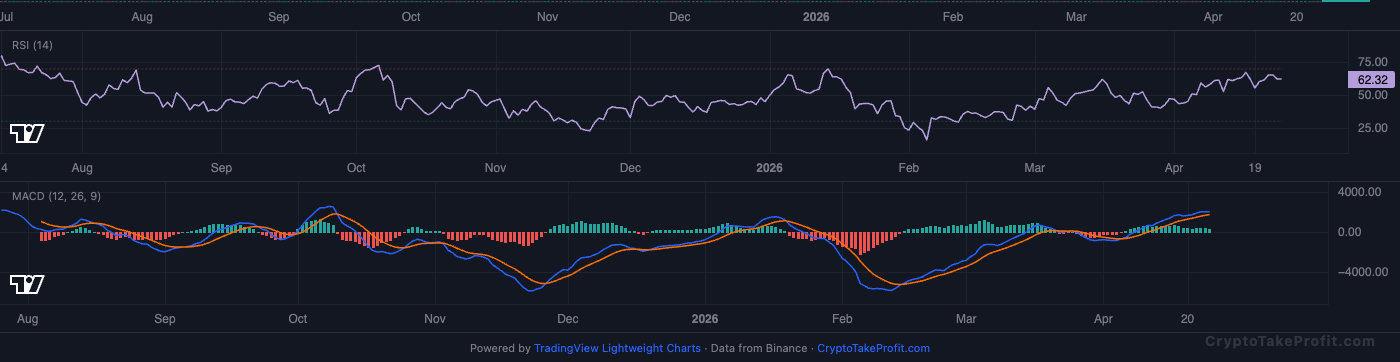Click 'Aug' on the RSI pane time axis
Image resolution: width=1400 pixels, height=362 pixels.
click(x=82, y=168)
